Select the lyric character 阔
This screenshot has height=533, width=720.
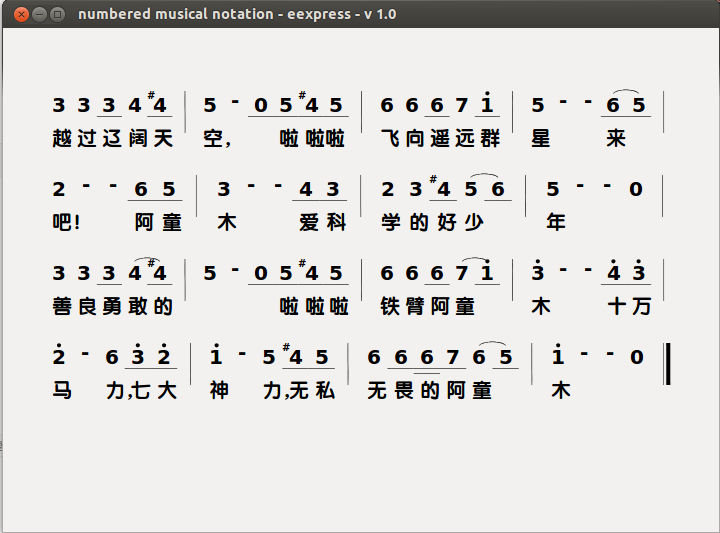pyautogui.click(x=138, y=138)
